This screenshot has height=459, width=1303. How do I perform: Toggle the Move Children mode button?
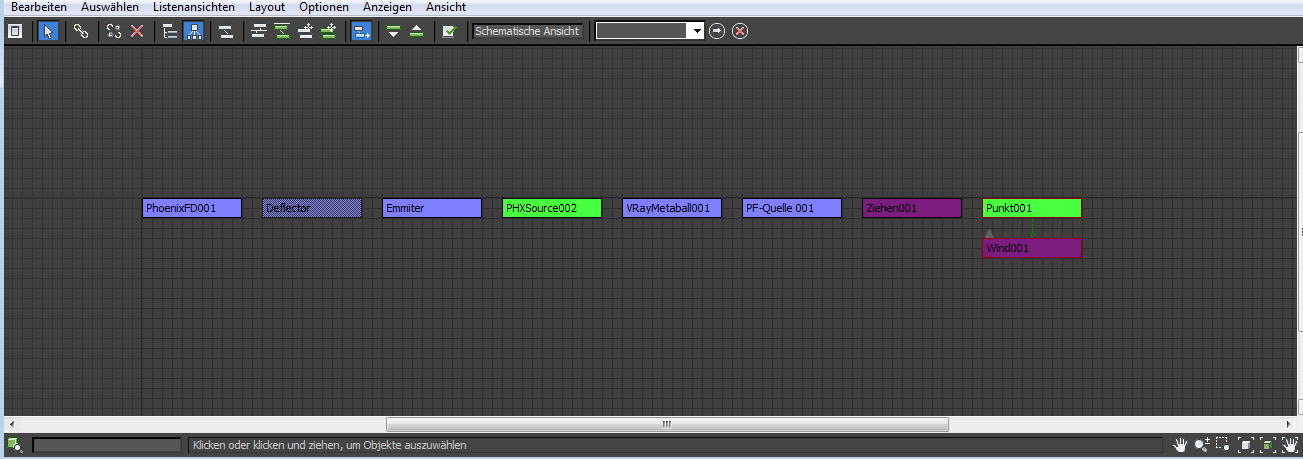(x=361, y=31)
